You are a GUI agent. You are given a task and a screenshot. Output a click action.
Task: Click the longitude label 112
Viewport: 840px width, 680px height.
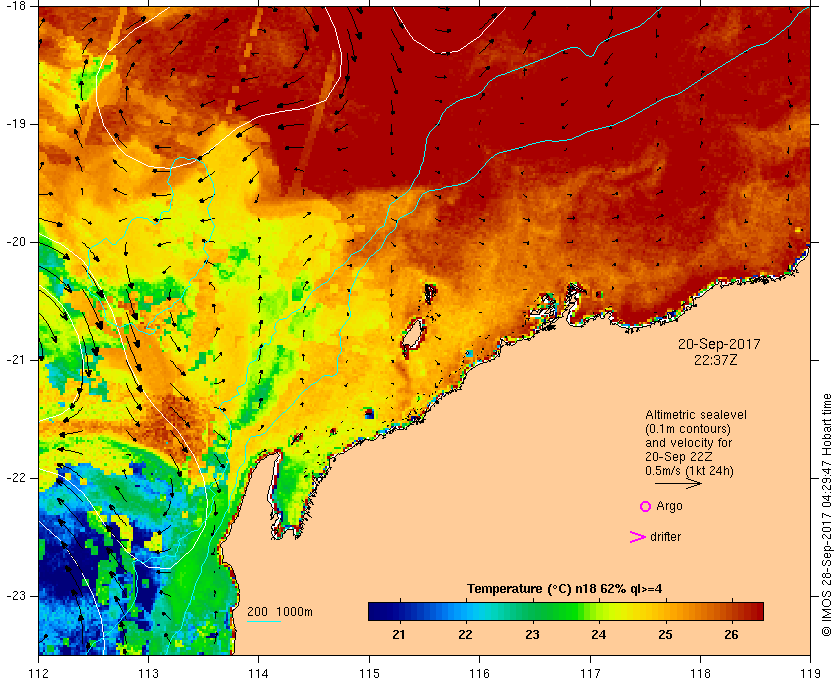[39, 672]
